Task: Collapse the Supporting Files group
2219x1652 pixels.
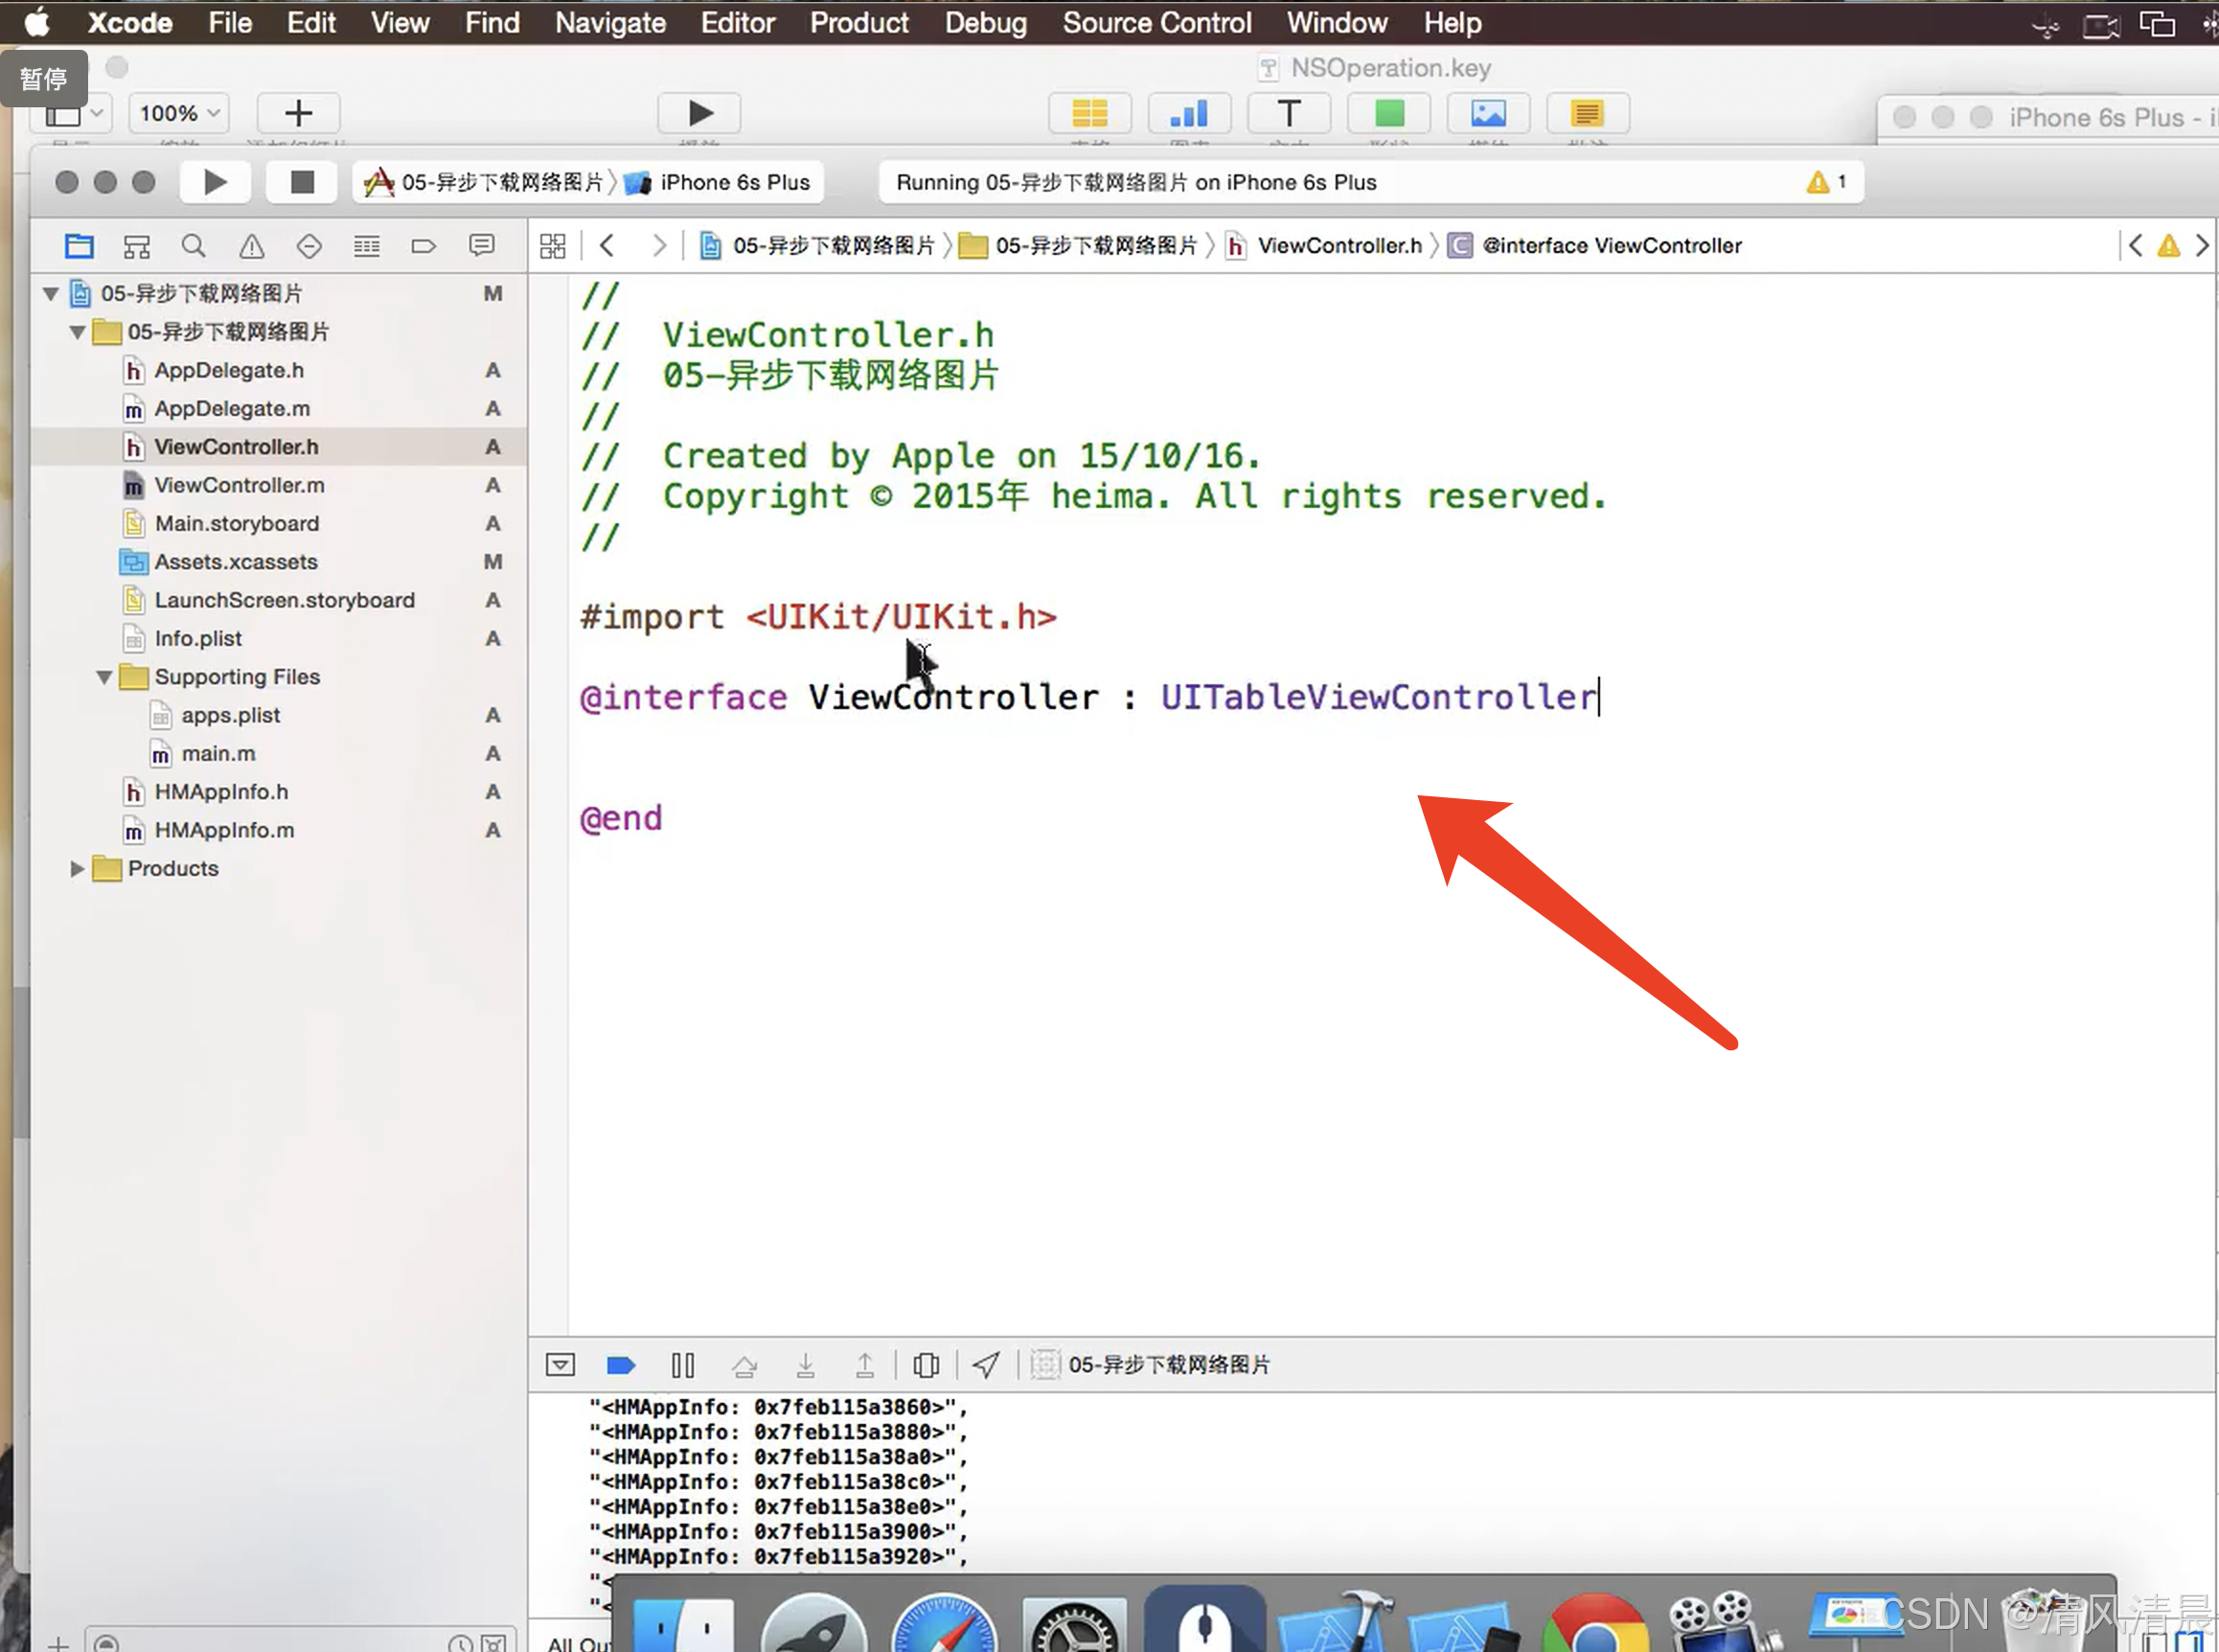Action: [104, 678]
